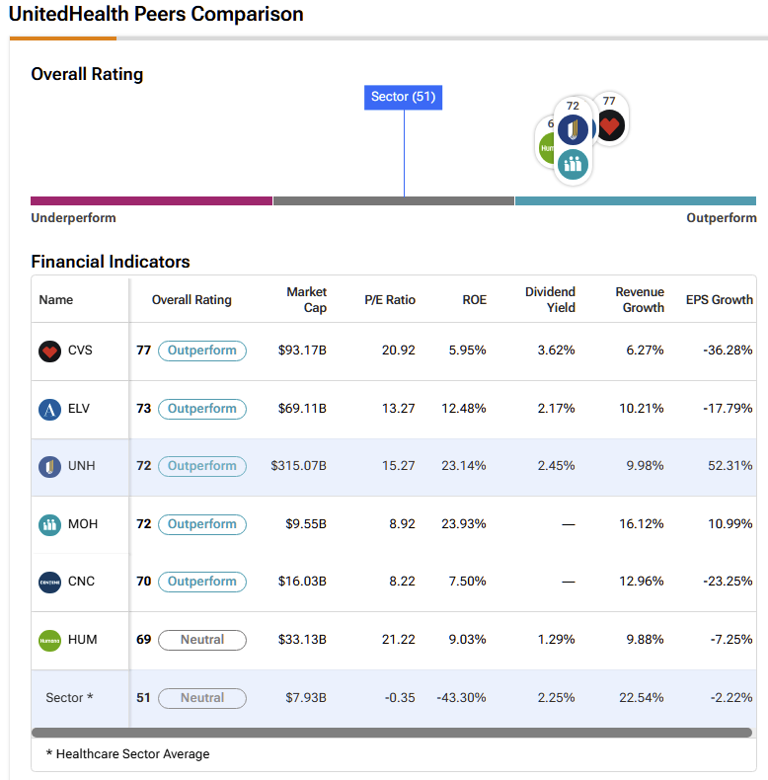Click the UNH bubble rated 72 in chart
This screenshot has width=768, height=780.
[x=573, y=130]
